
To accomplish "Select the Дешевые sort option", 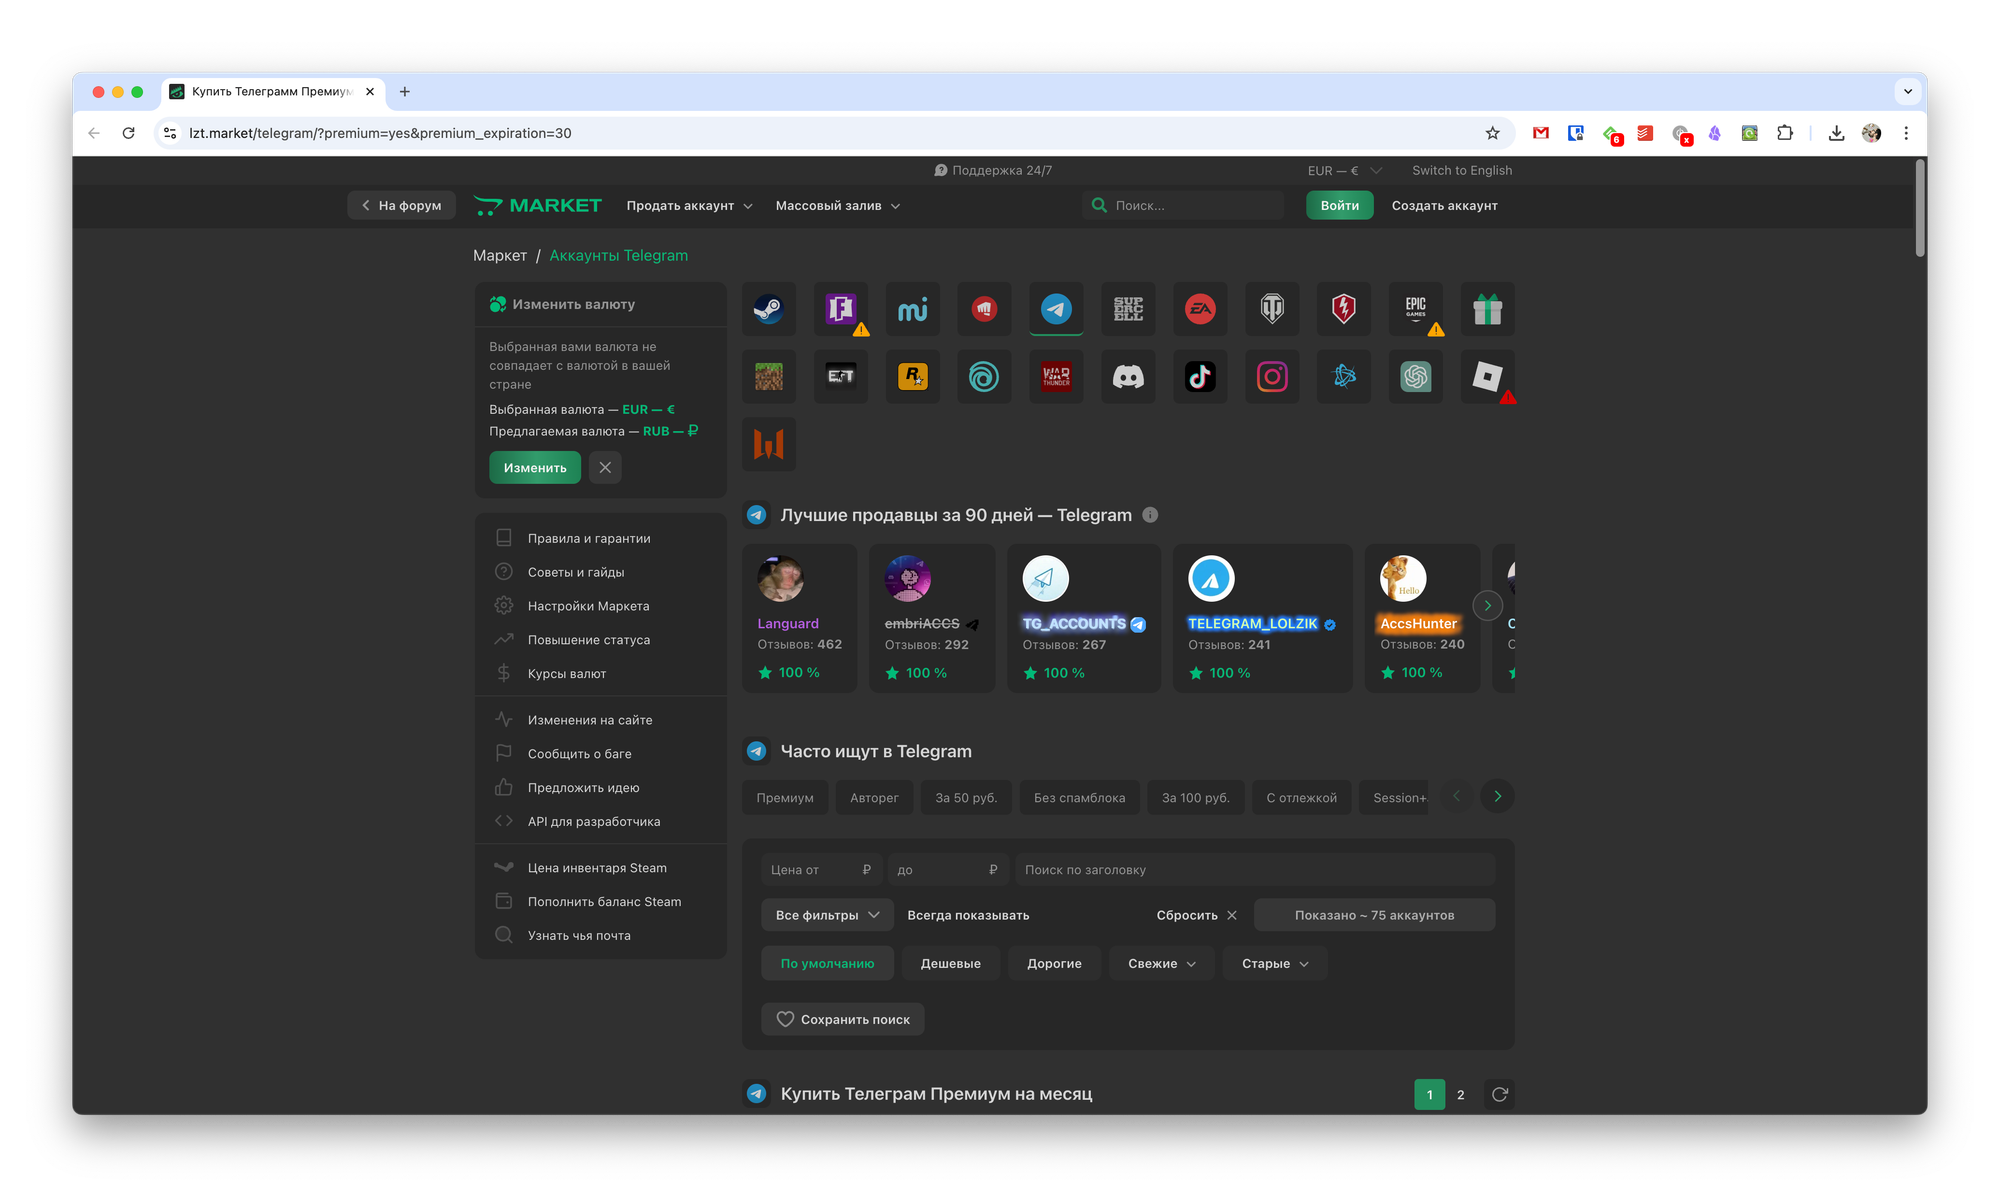I will (x=950, y=963).
